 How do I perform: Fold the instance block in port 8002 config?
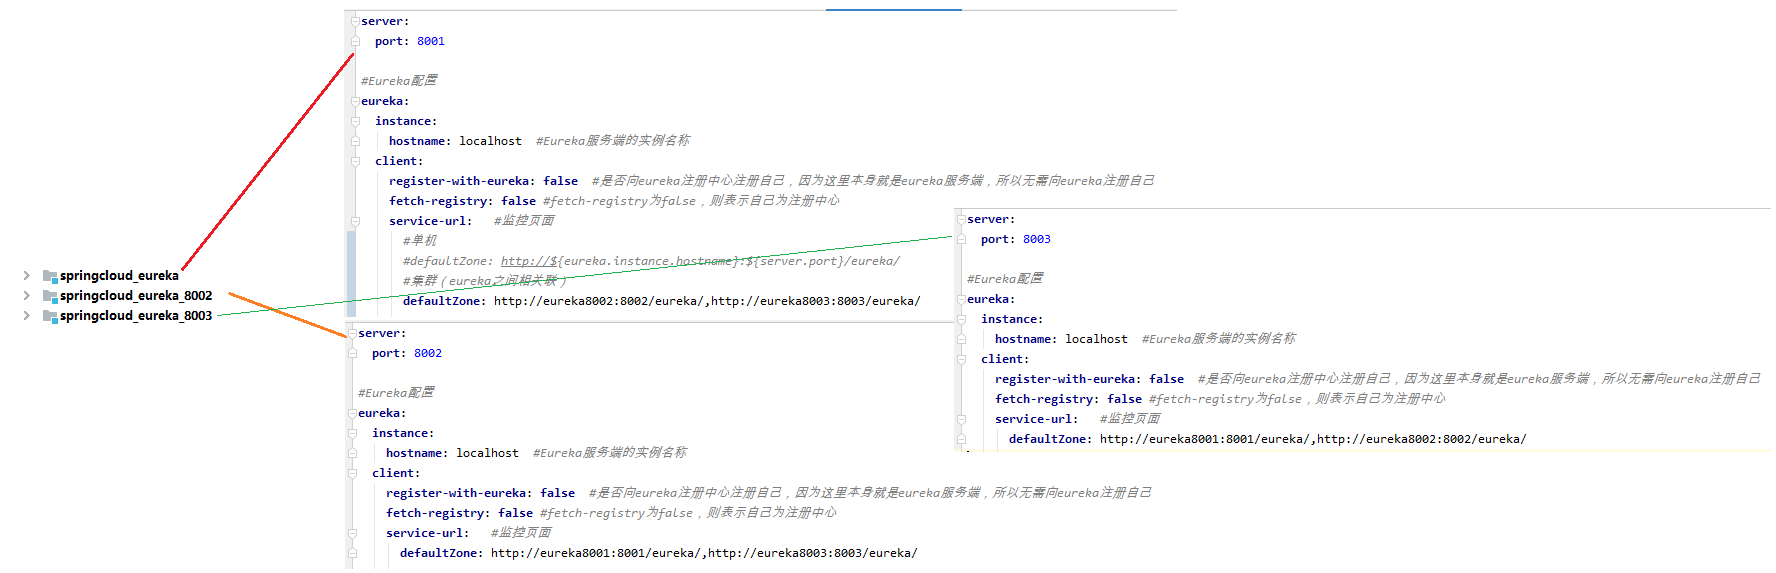pos(352,433)
